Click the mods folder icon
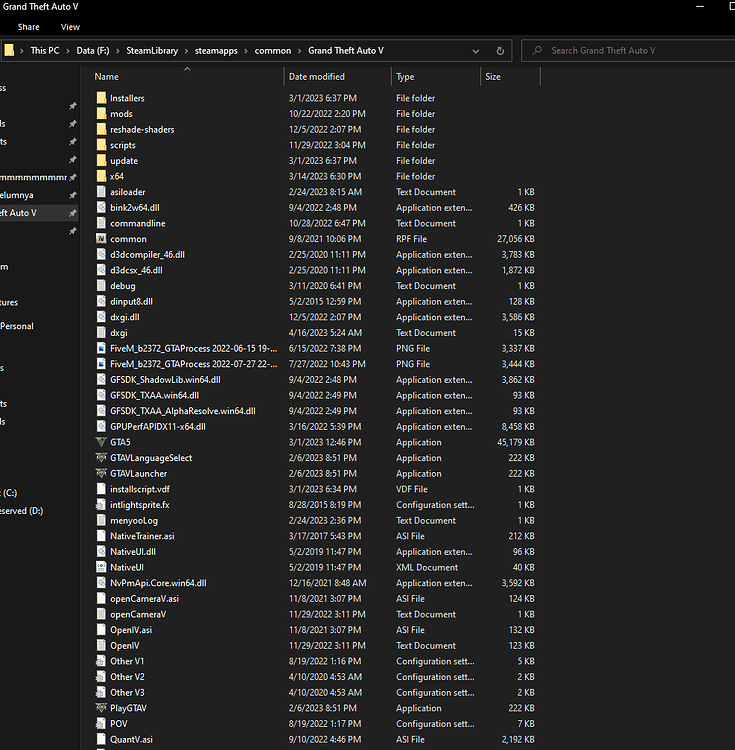The width and height of the screenshot is (735, 750). (x=101, y=114)
